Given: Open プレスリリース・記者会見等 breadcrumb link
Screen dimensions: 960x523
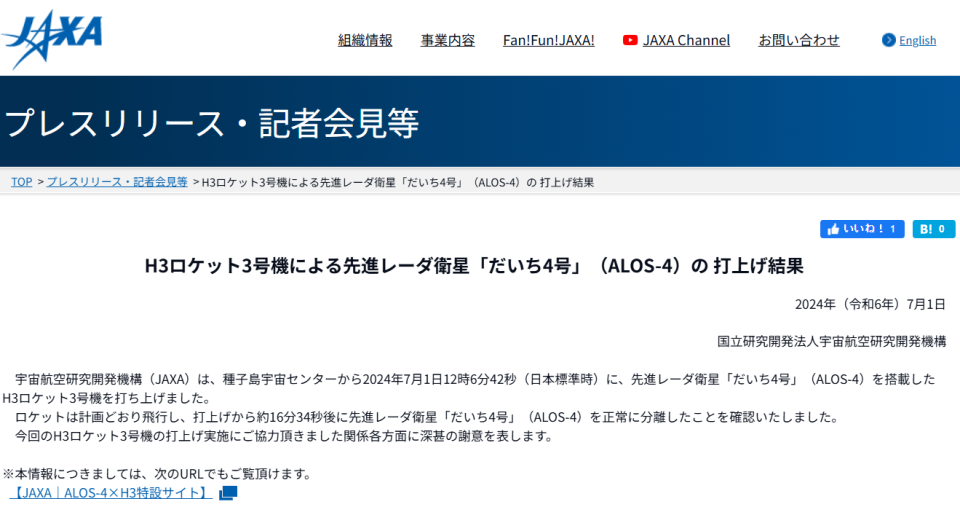Looking at the screenshot, I should 117,182.
